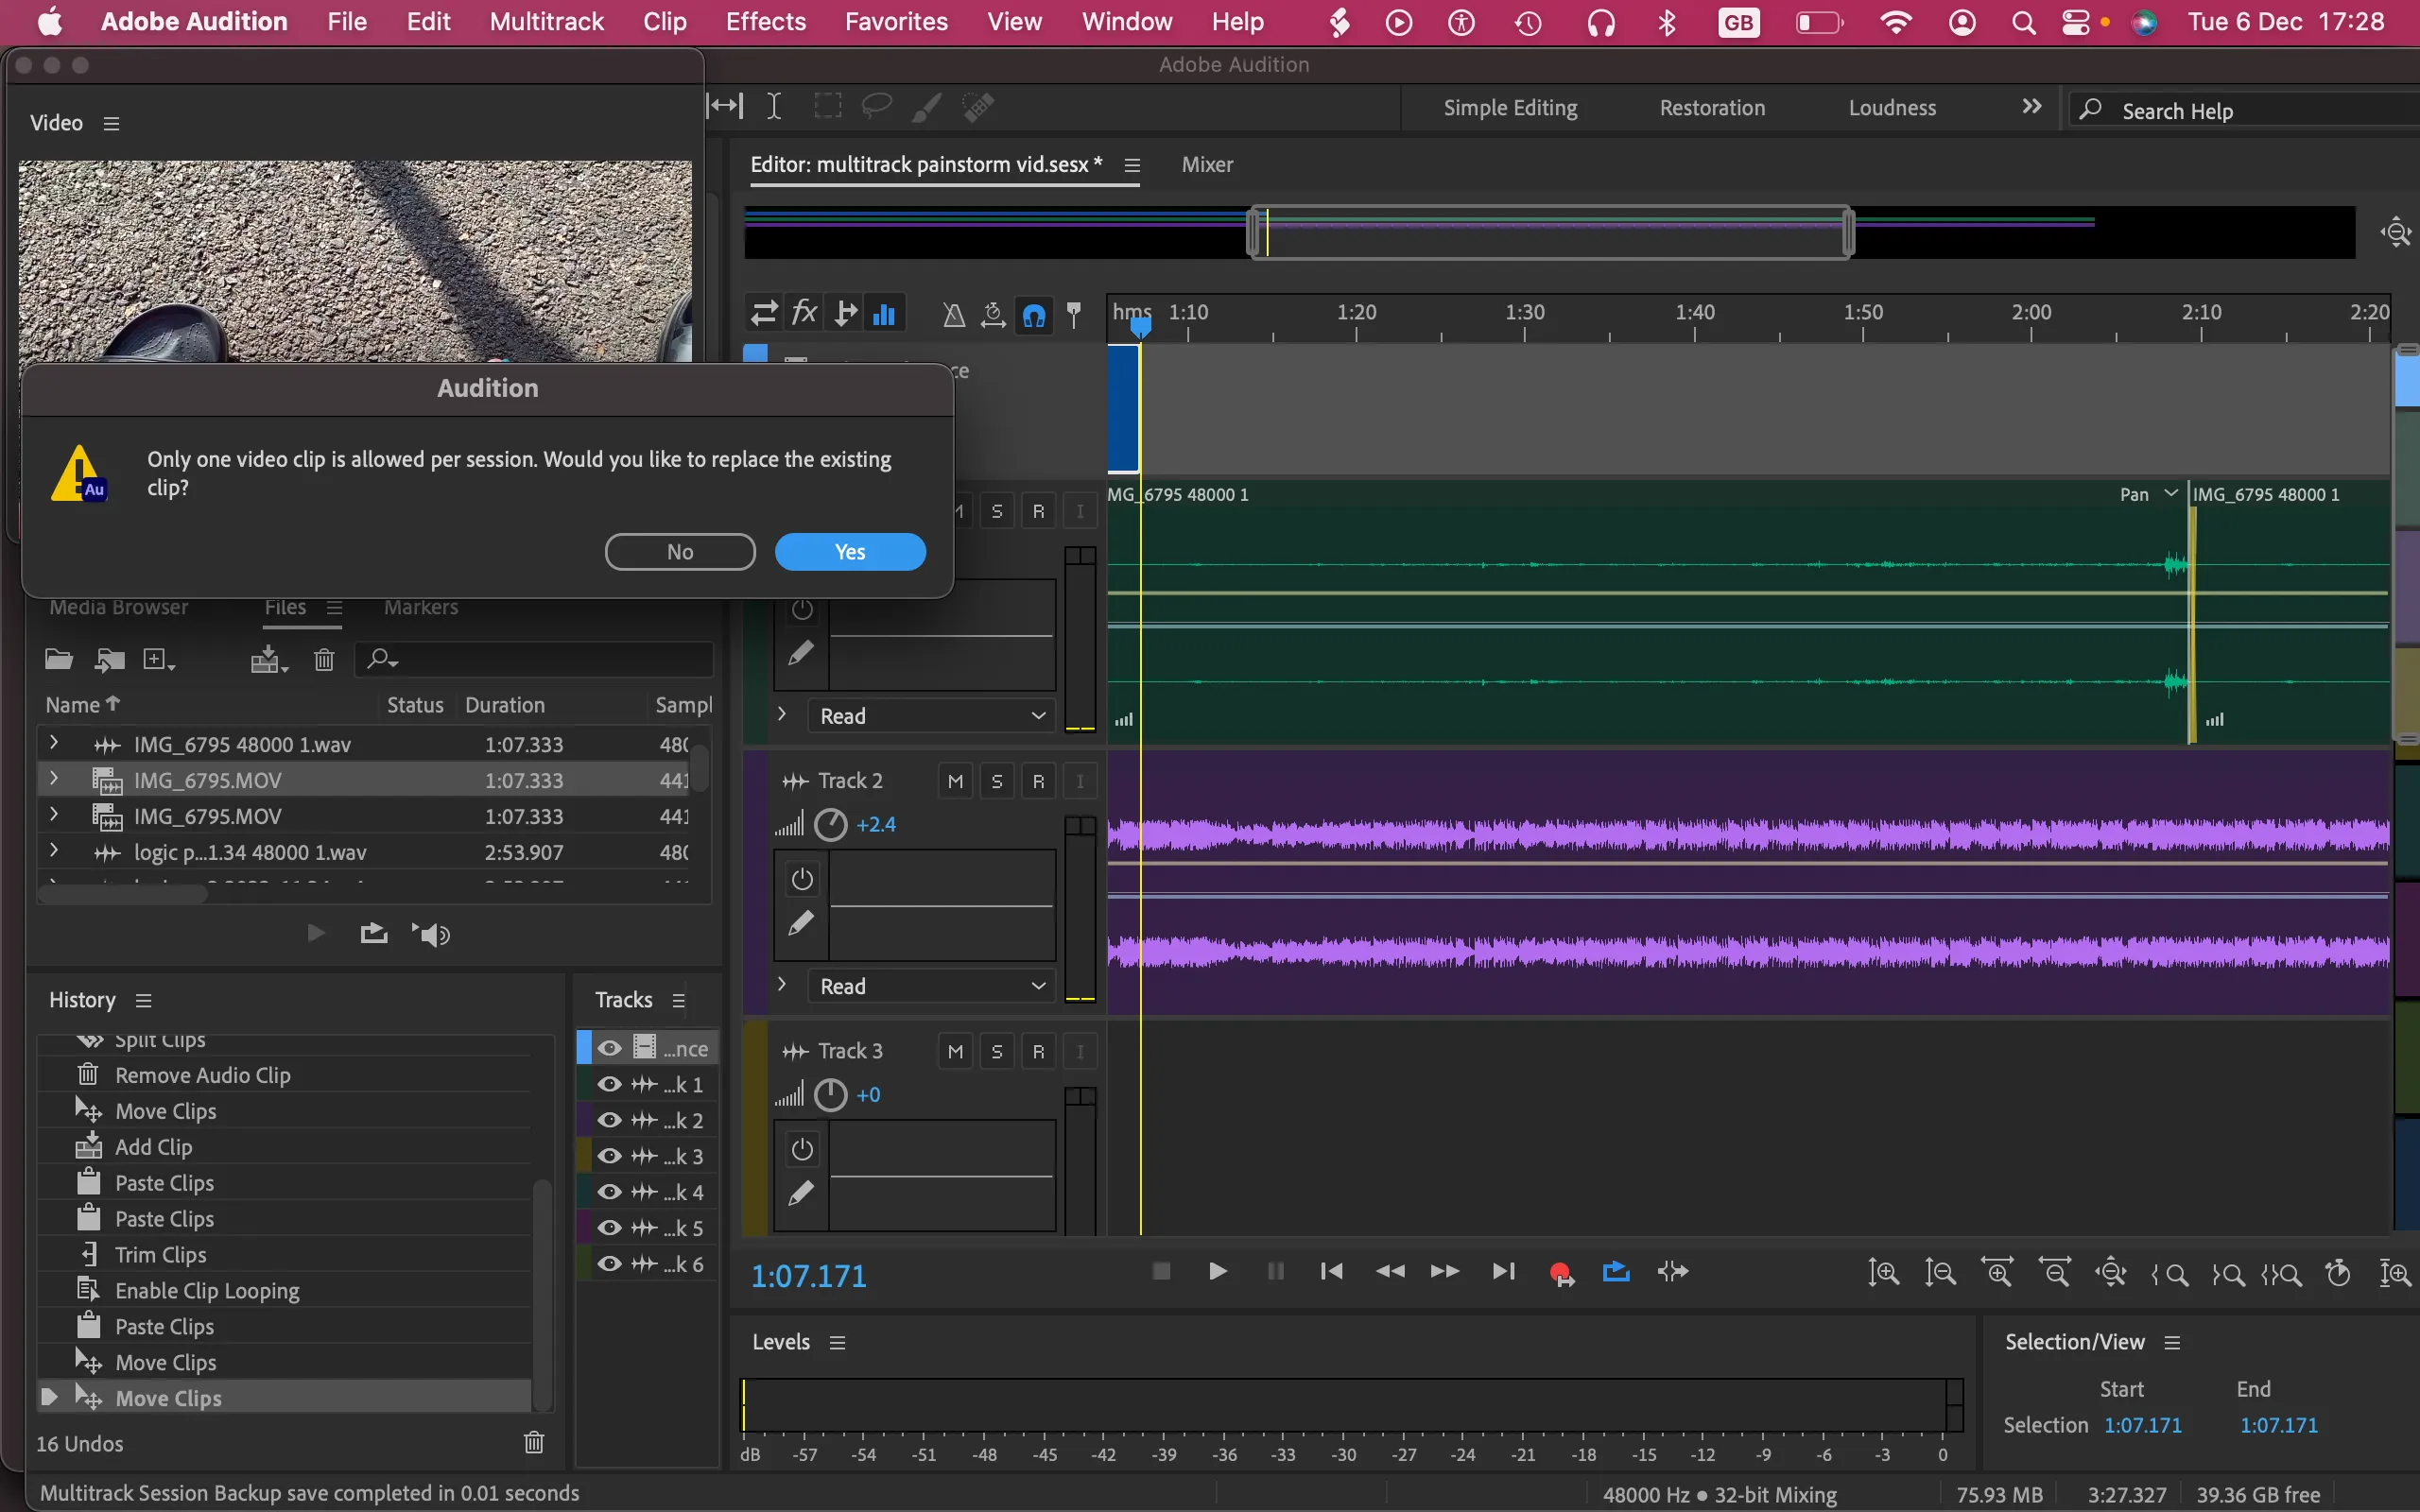Mute Track 2
Image resolution: width=2420 pixels, height=1512 pixels.
tap(956, 781)
